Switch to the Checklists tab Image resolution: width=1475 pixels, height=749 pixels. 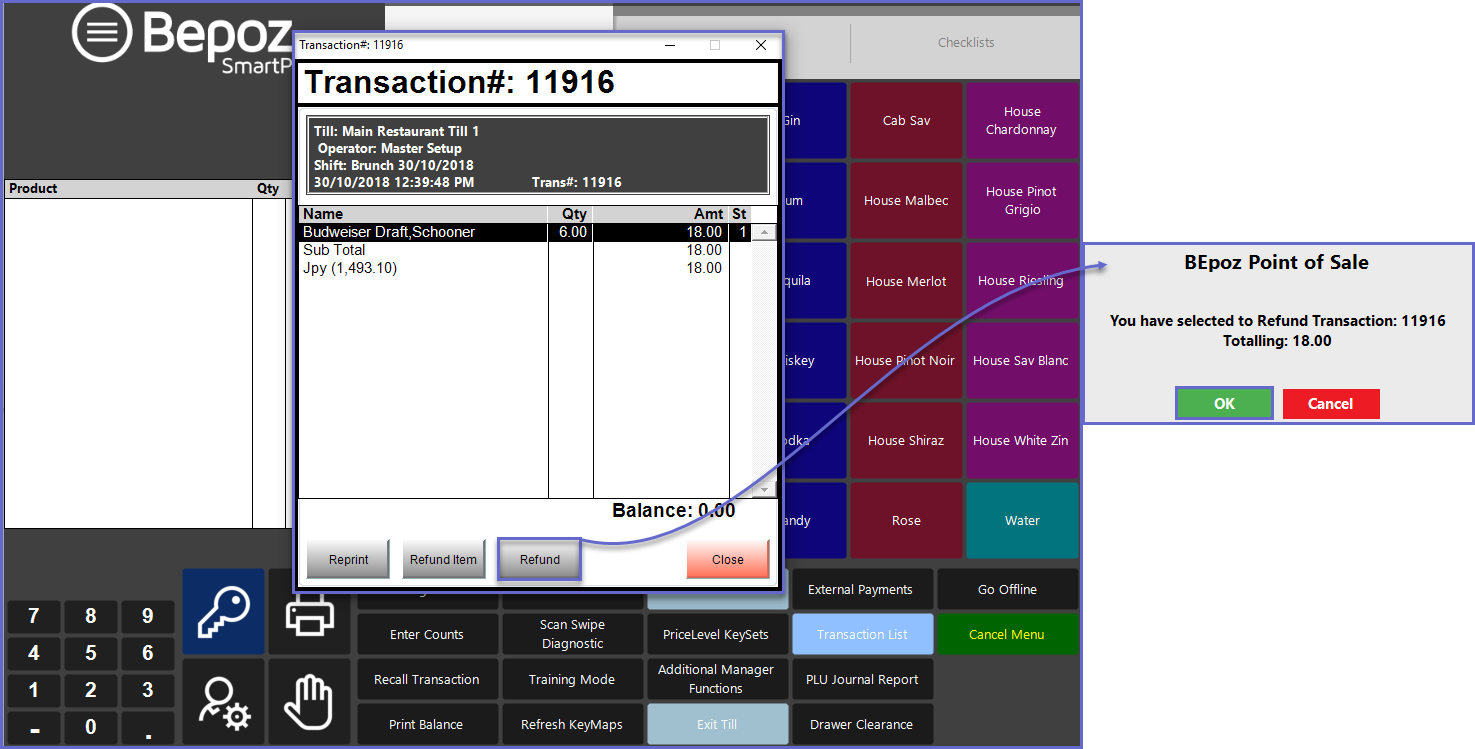pos(965,43)
